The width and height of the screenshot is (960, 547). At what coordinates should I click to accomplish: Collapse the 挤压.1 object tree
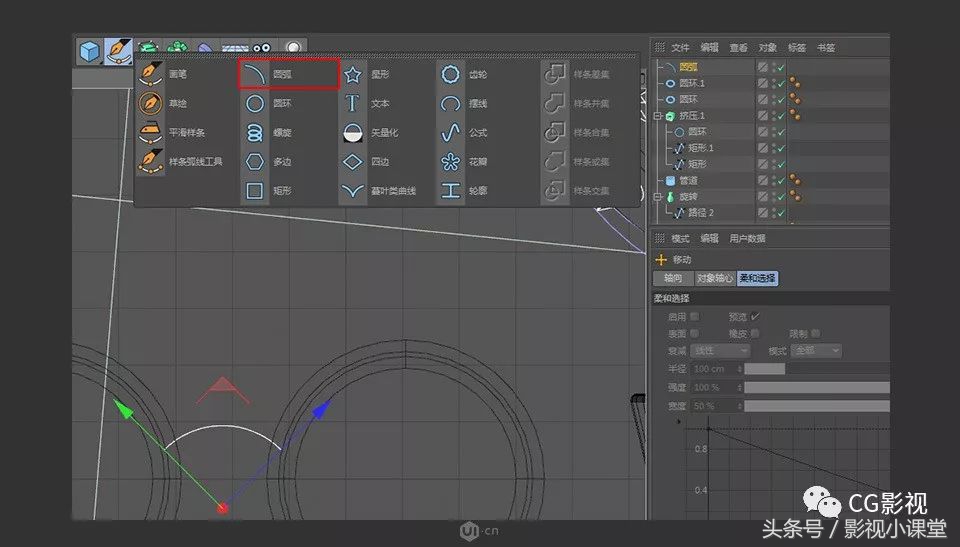(658, 116)
